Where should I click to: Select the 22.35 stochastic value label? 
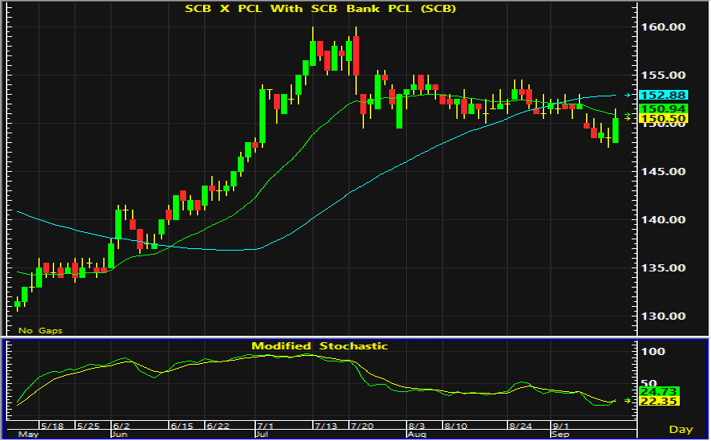pyautogui.click(x=658, y=401)
